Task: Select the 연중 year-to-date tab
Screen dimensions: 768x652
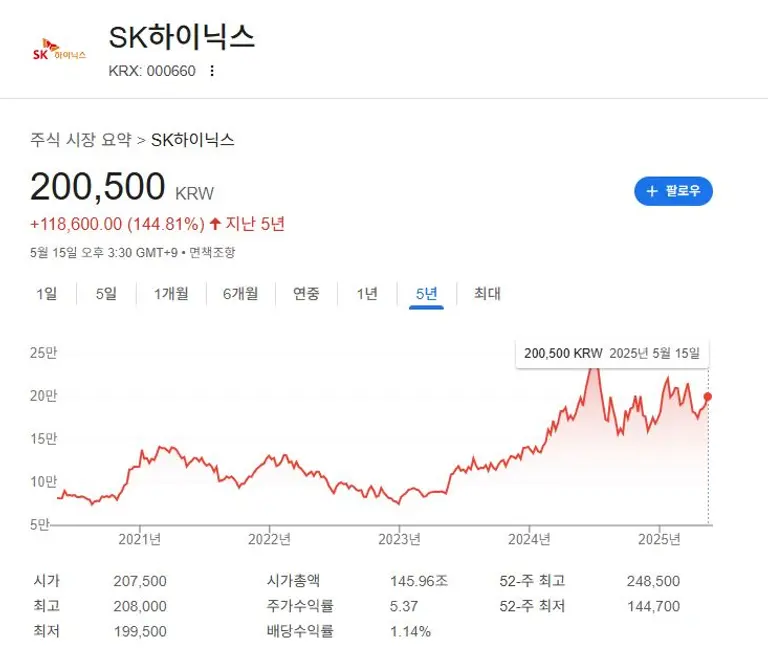Action: pos(306,294)
